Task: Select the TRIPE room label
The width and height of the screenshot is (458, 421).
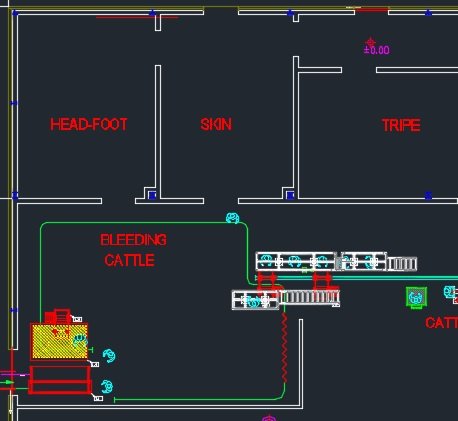Action: click(401, 125)
